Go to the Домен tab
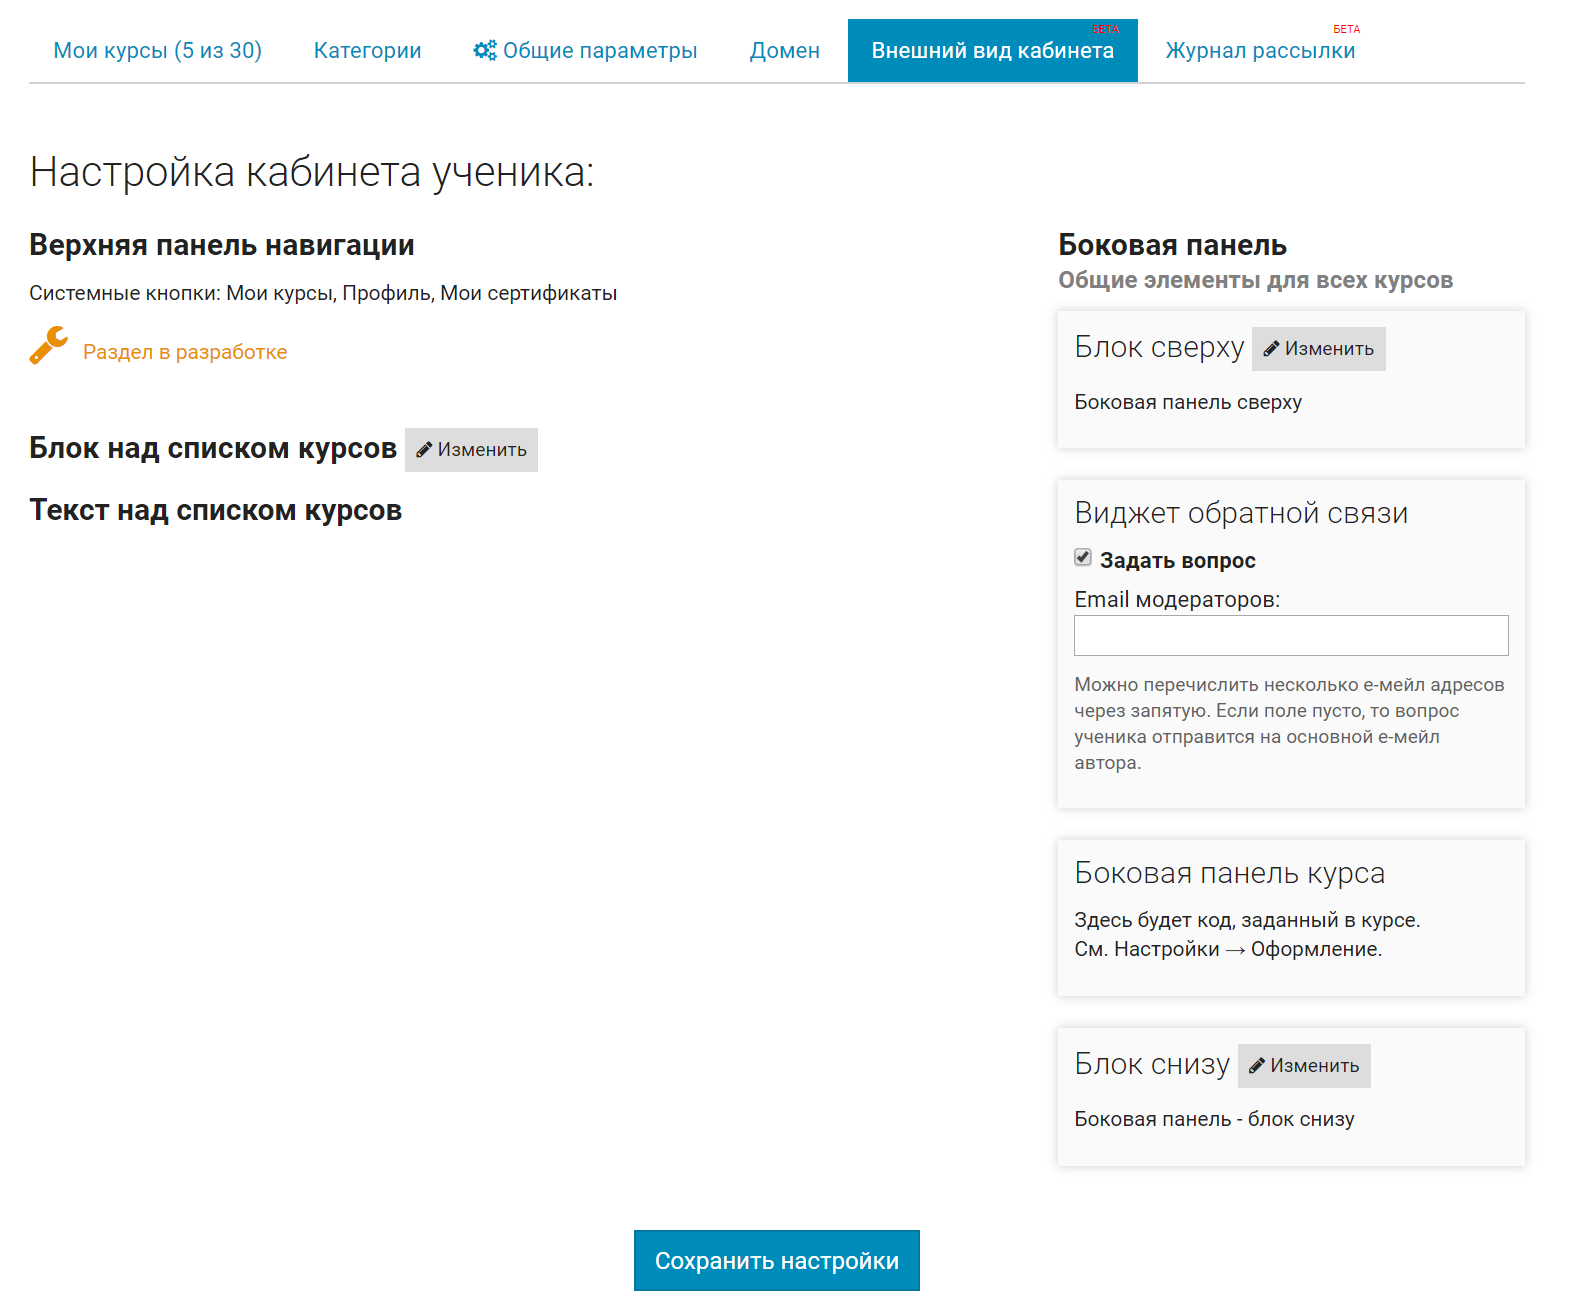The height and width of the screenshot is (1295, 1581). pos(784,51)
